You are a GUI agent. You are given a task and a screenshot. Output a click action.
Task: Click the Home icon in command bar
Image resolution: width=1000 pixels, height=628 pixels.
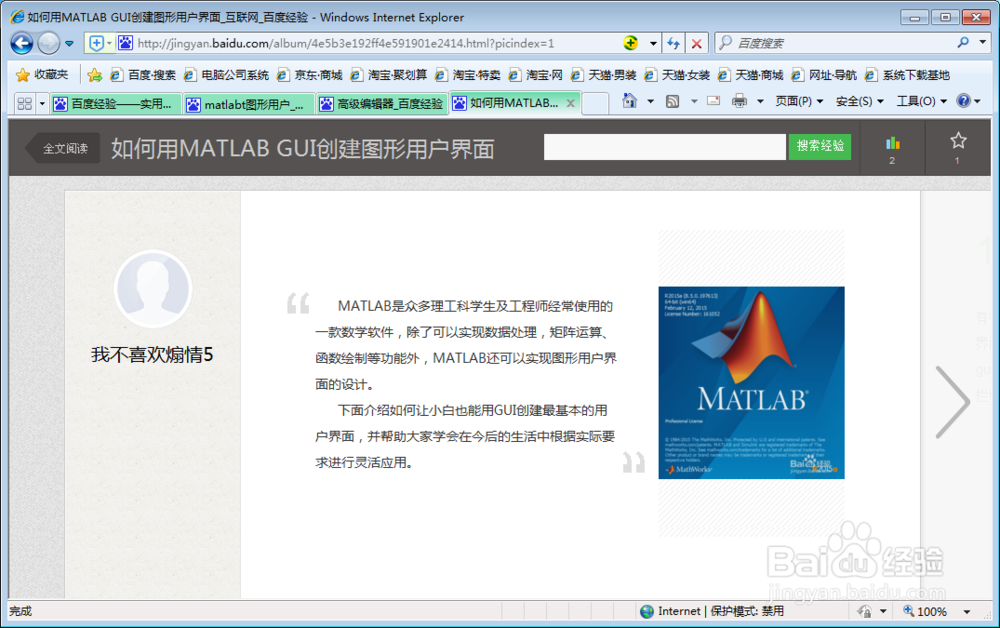(629, 101)
